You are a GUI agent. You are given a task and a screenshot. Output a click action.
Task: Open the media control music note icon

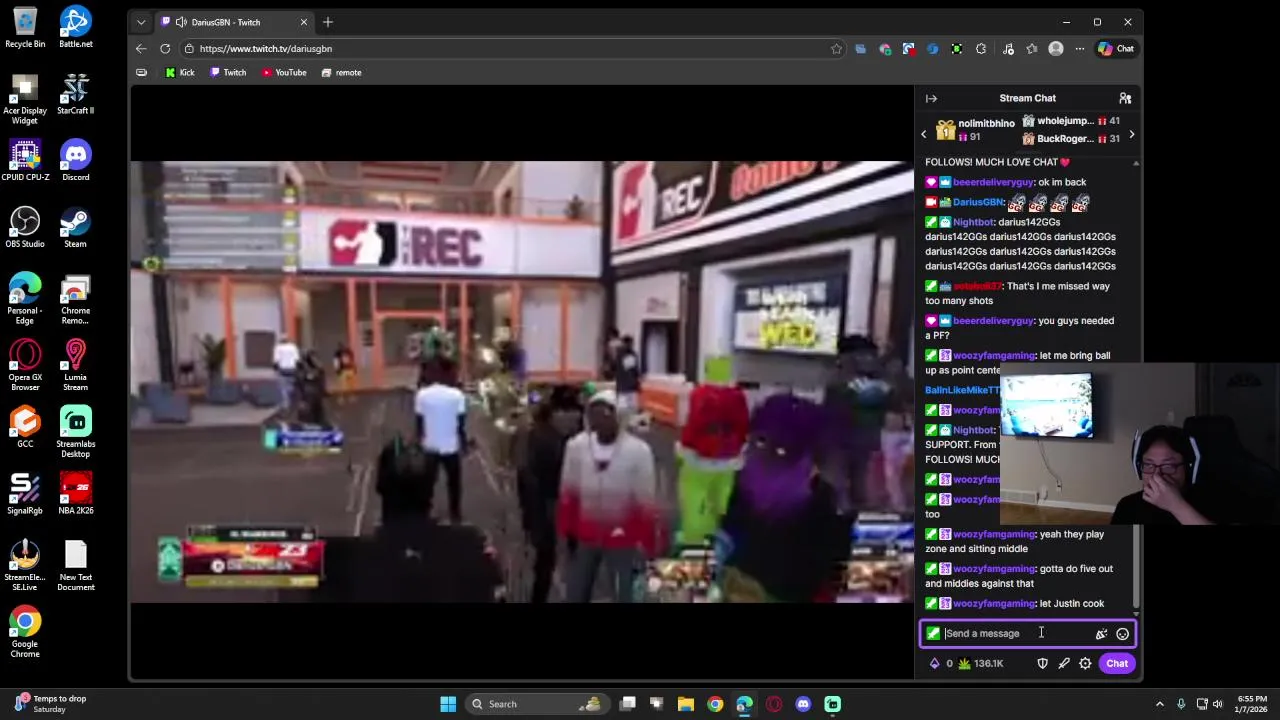[1008, 48]
